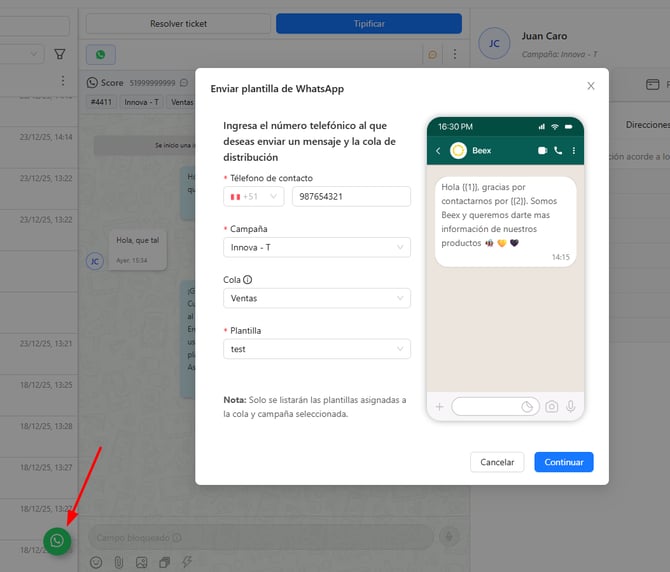
Task: Click the Resolver ticket button
Action: (x=178, y=23)
